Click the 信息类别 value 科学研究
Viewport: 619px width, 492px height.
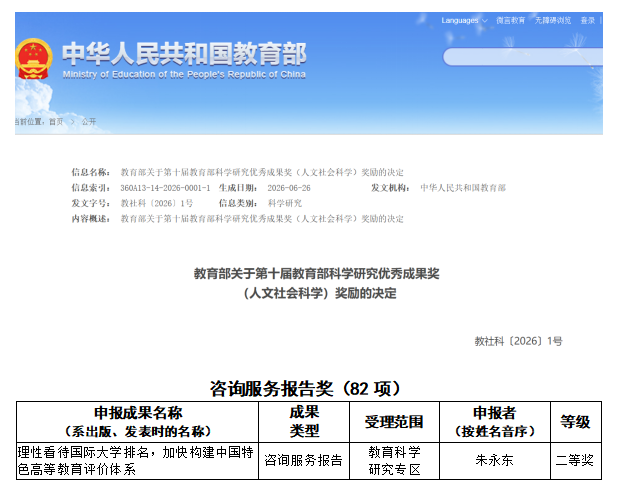pyautogui.click(x=285, y=203)
